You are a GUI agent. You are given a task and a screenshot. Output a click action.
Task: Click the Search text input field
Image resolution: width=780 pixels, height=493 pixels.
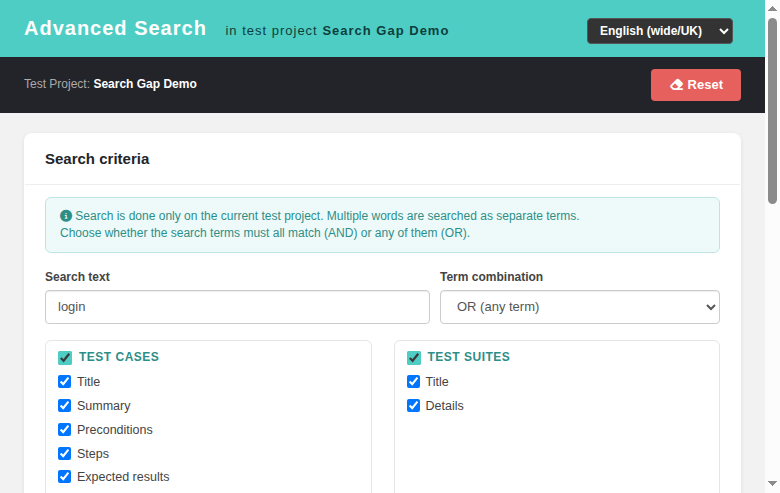(237, 307)
